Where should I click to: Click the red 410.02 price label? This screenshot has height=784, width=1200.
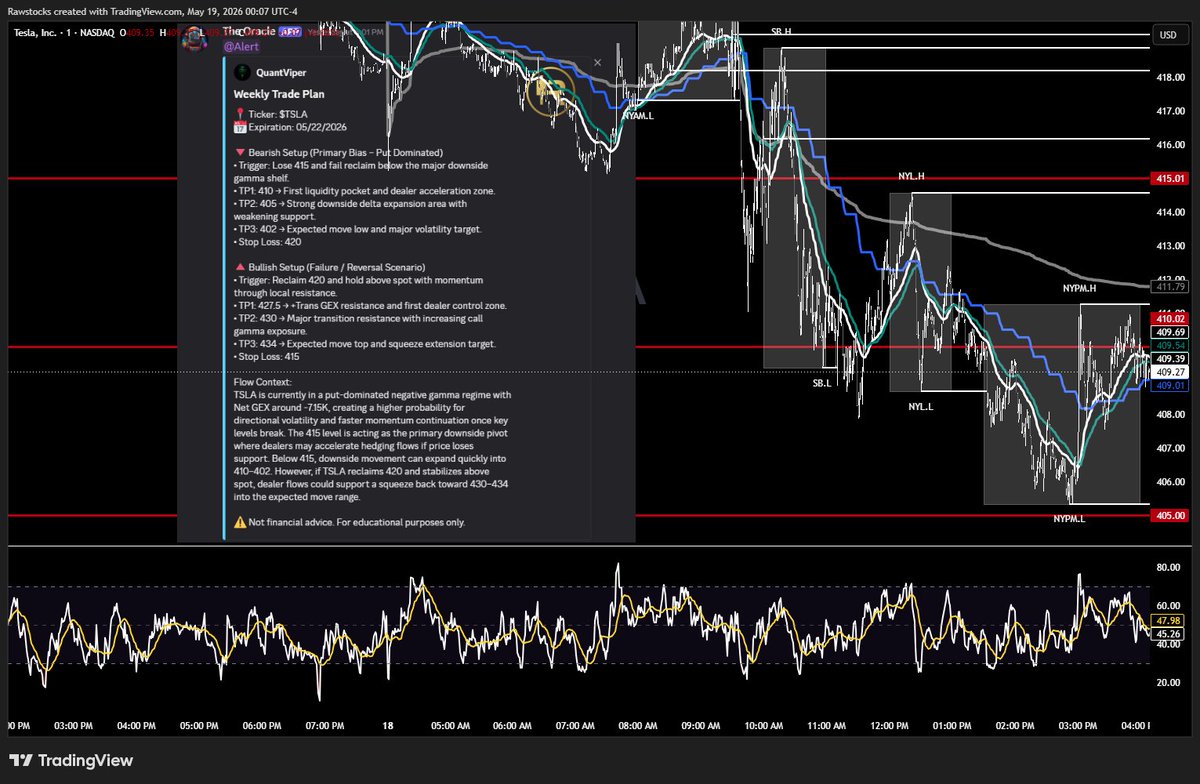(x=1169, y=319)
